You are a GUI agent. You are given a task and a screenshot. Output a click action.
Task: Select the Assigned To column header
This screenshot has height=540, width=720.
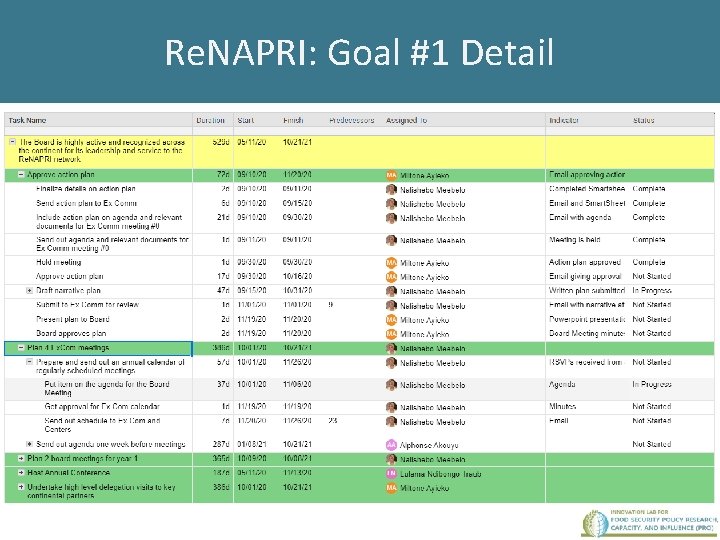pyautogui.click(x=464, y=120)
